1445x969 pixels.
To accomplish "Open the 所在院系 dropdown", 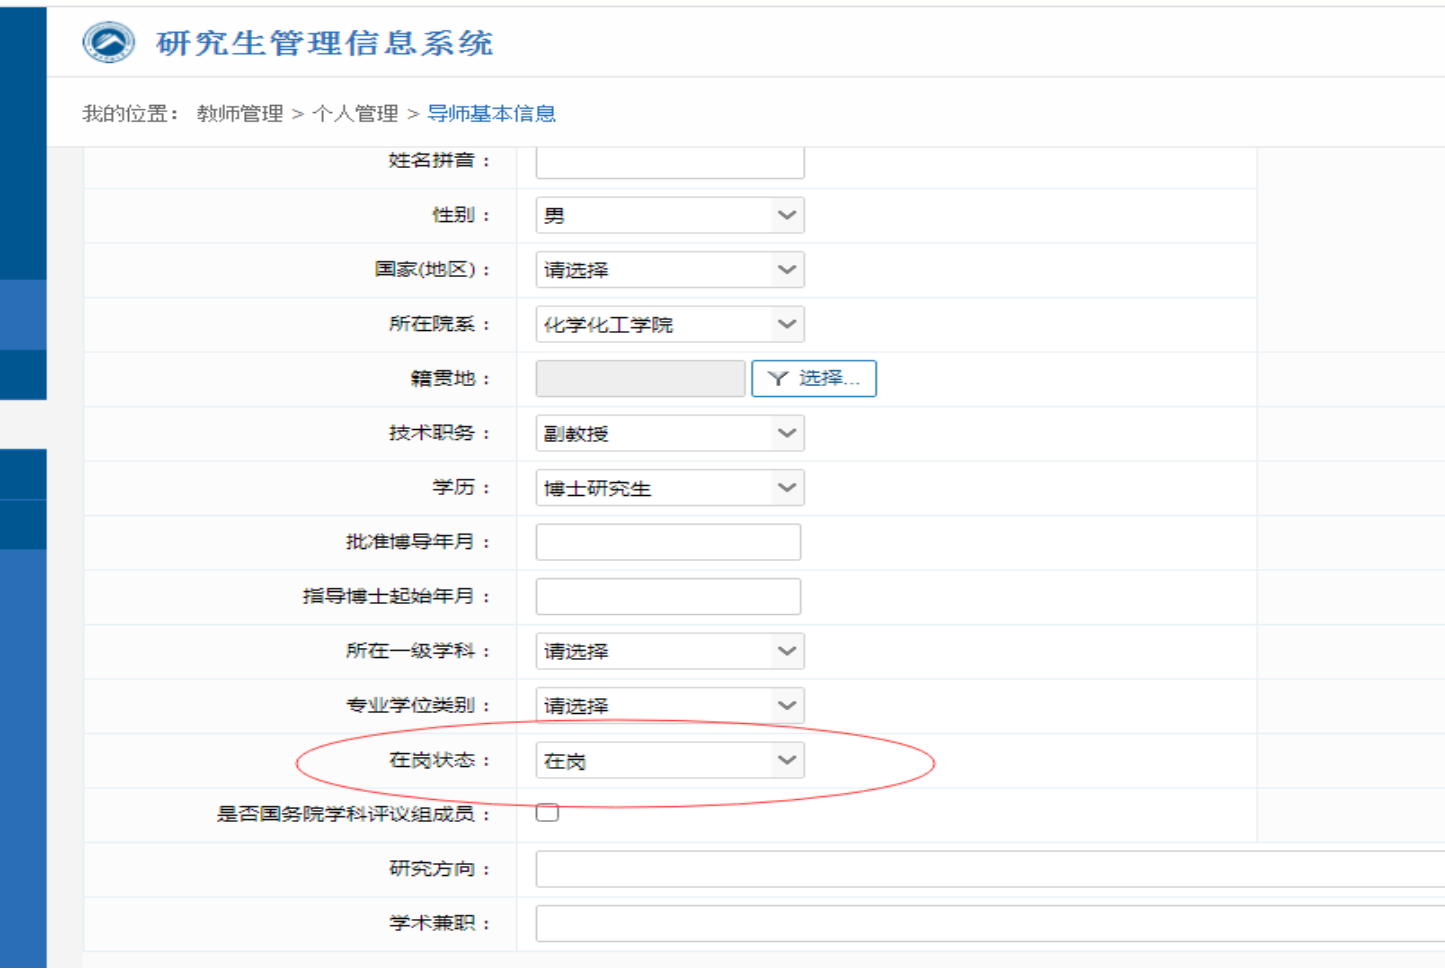I will 669,325.
